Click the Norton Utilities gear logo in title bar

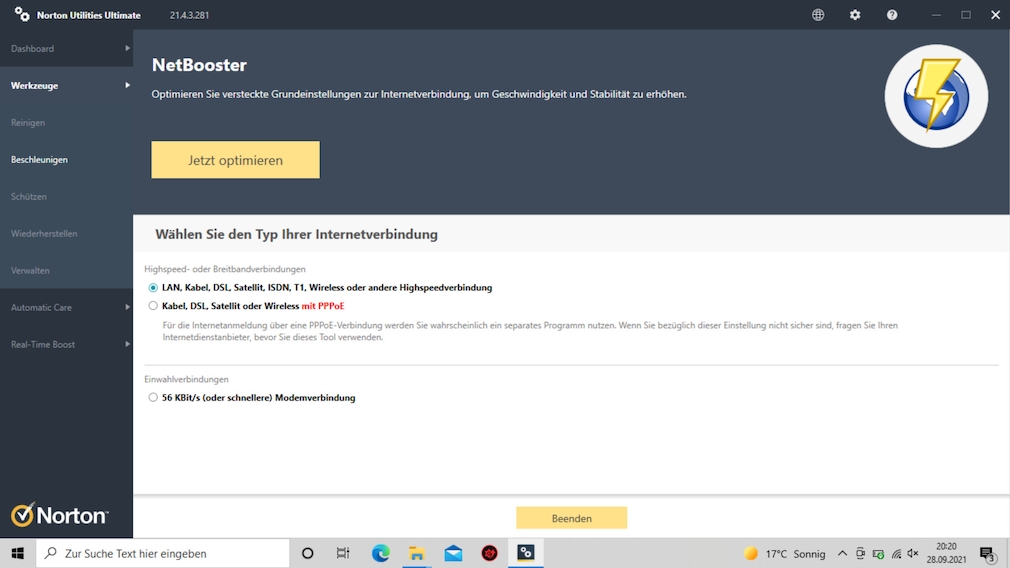pos(22,14)
